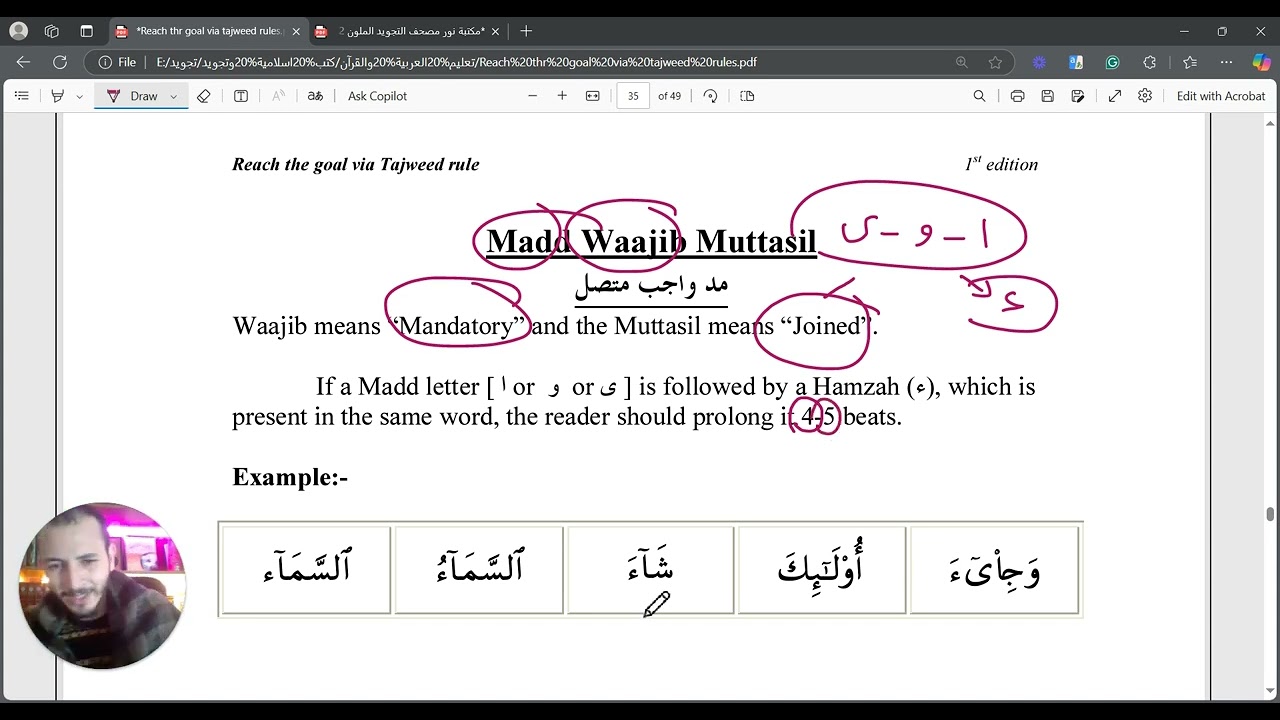Viewport: 1280px width, 720px height.
Task: Click the File info indicator in address bar
Action: [x=117, y=62]
